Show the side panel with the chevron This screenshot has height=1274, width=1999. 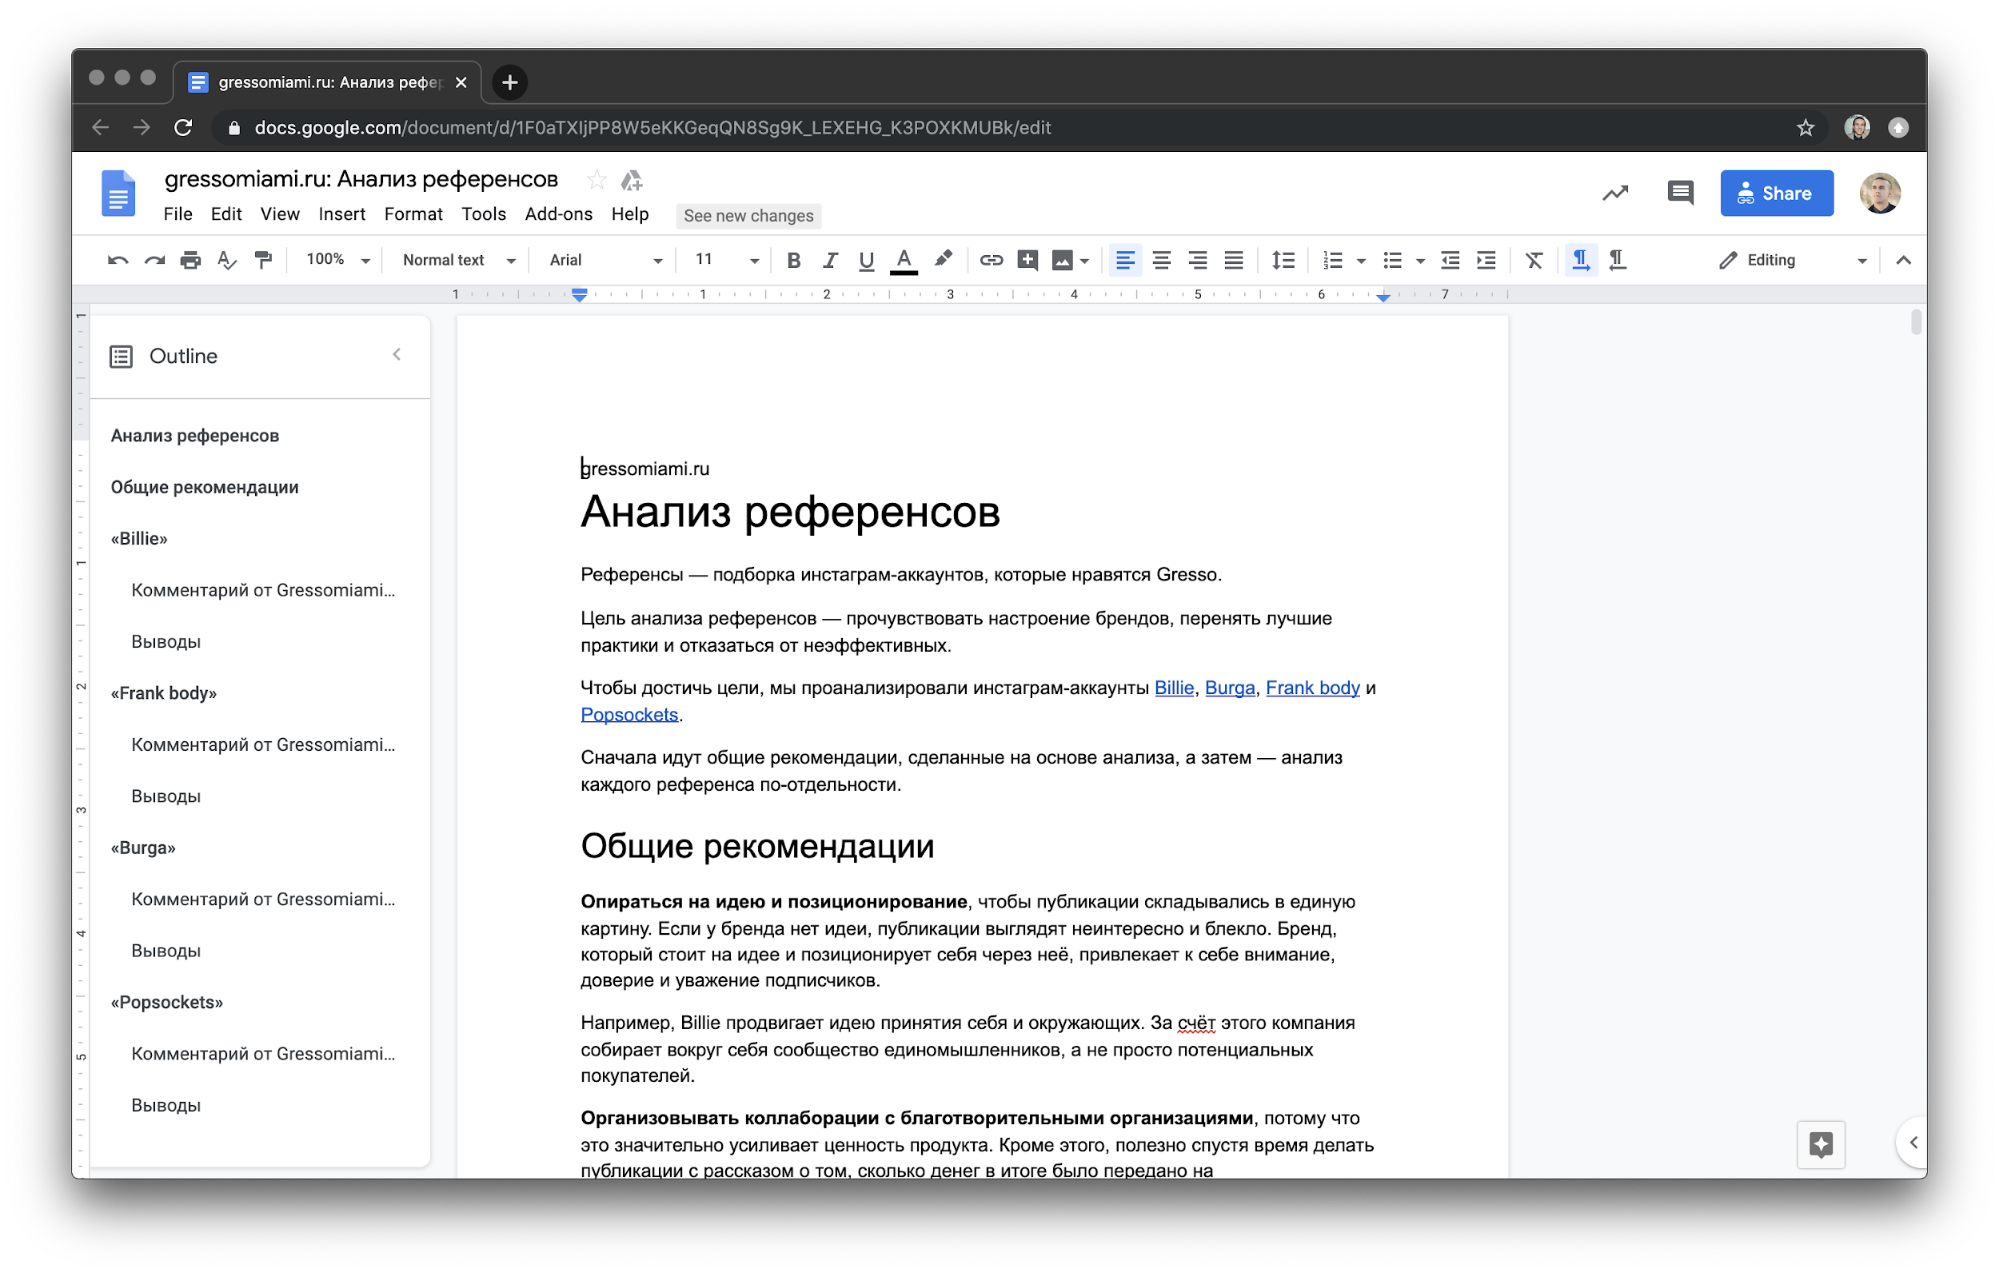(x=1913, y=1142)
